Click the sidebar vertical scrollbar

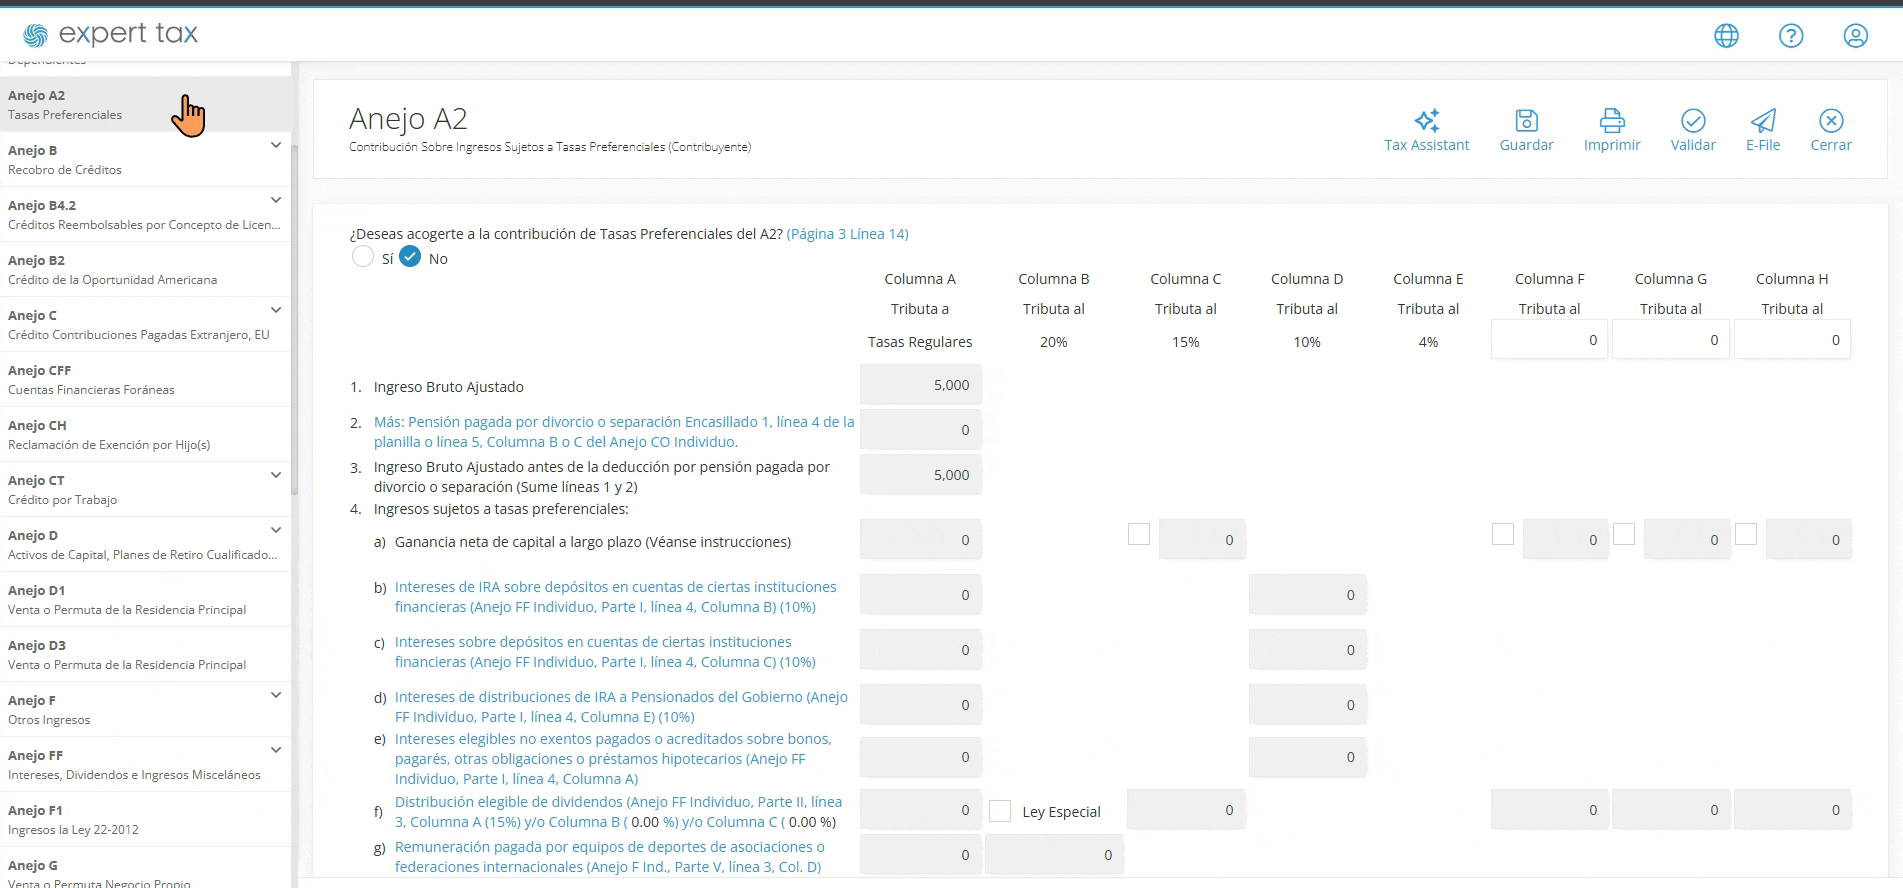[294, 320]
